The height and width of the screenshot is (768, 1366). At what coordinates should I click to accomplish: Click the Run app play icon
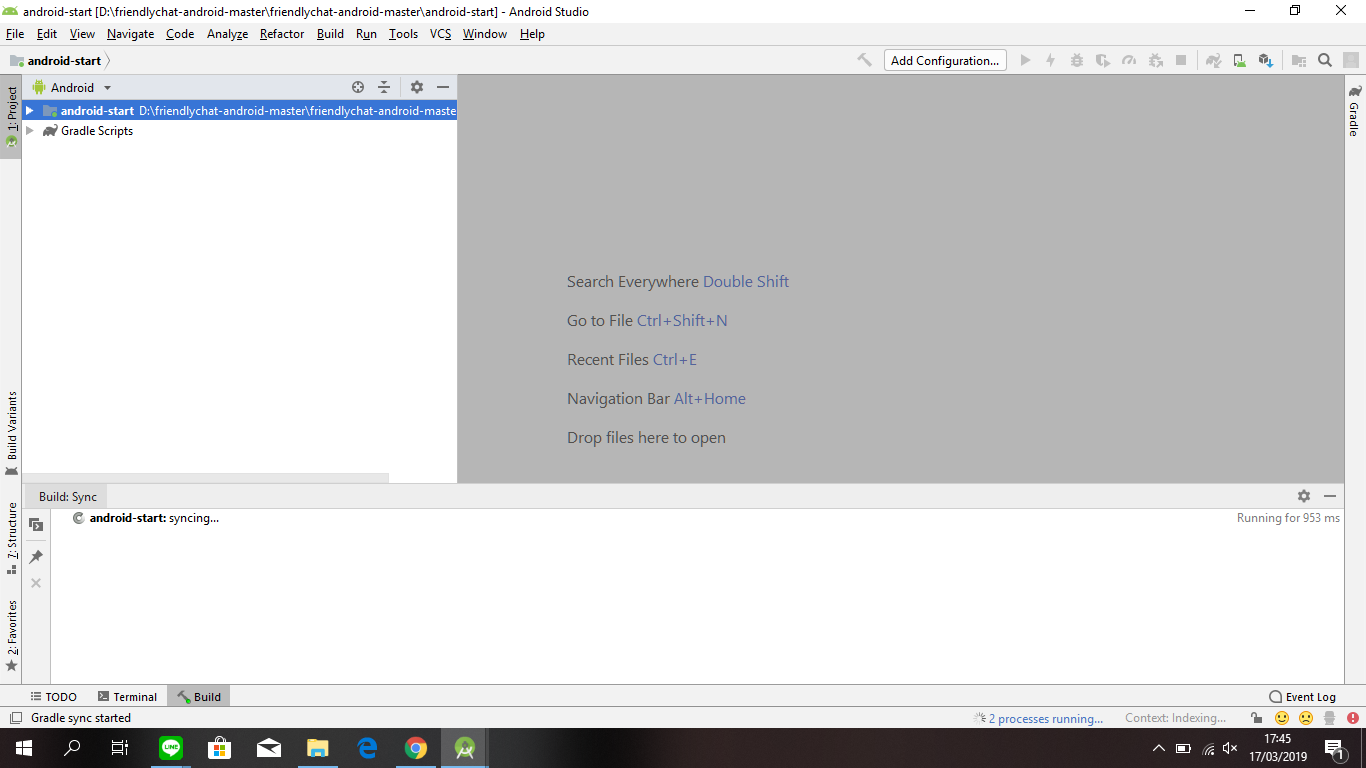coord(1025,60)
